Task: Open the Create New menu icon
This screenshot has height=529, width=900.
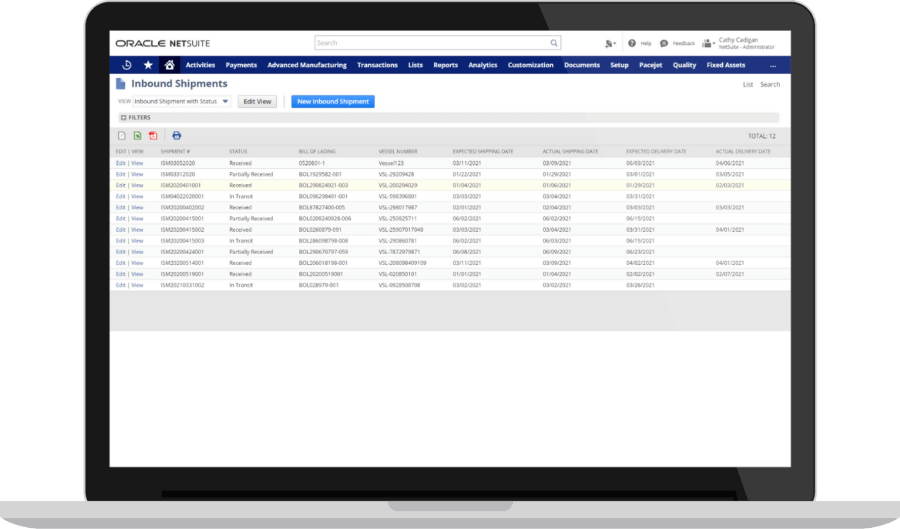Action: point(610,44)
